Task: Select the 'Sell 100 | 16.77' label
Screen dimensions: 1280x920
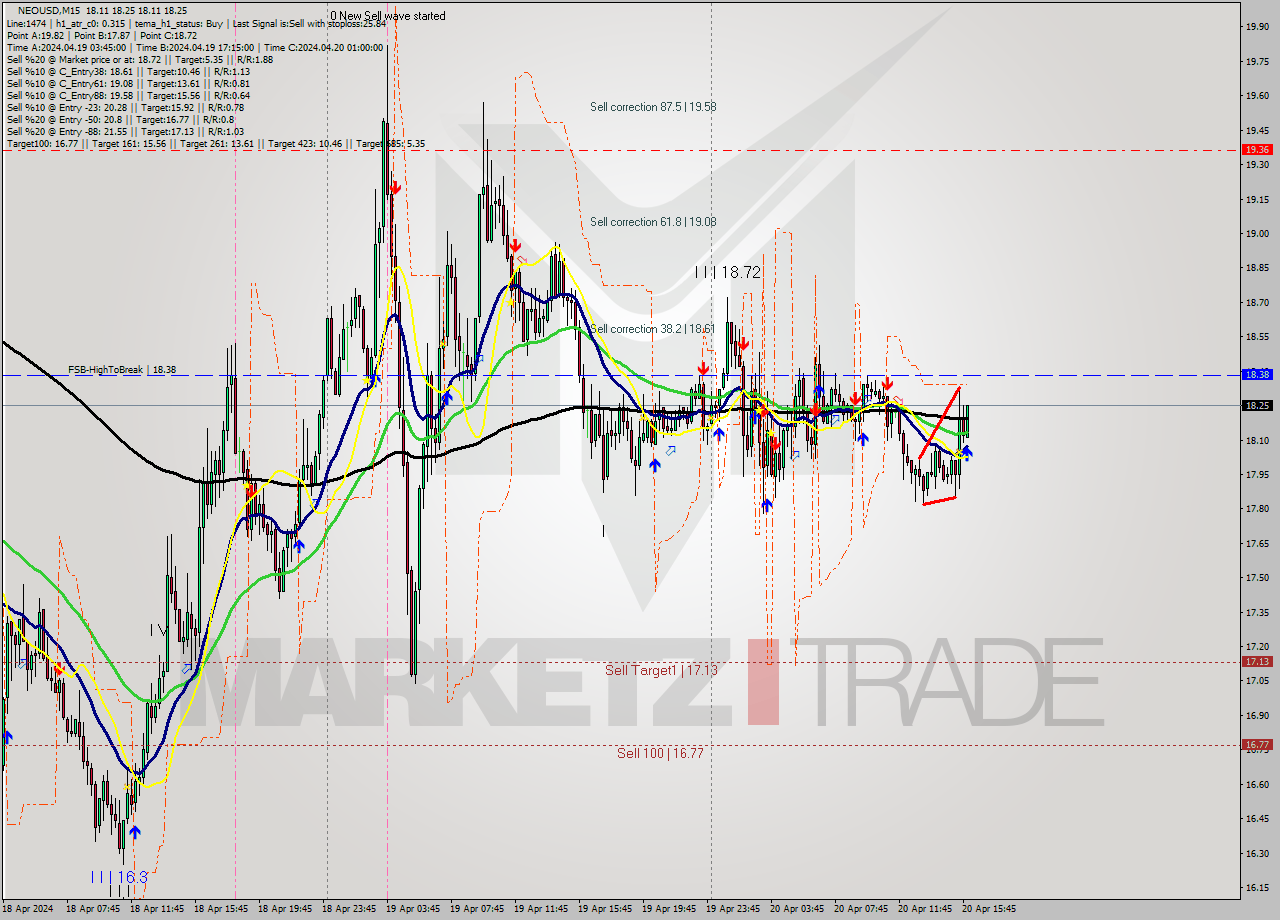Action: [x=660, y=753]
